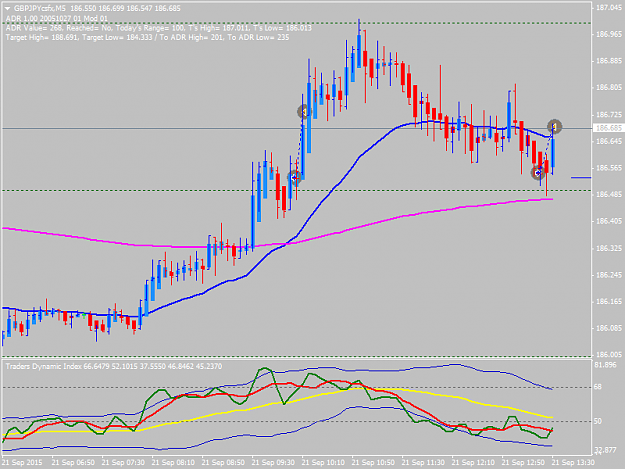Screen dimensions: 625x469
Task: Click the 186.885 price axis label
Action: (608, 61)
